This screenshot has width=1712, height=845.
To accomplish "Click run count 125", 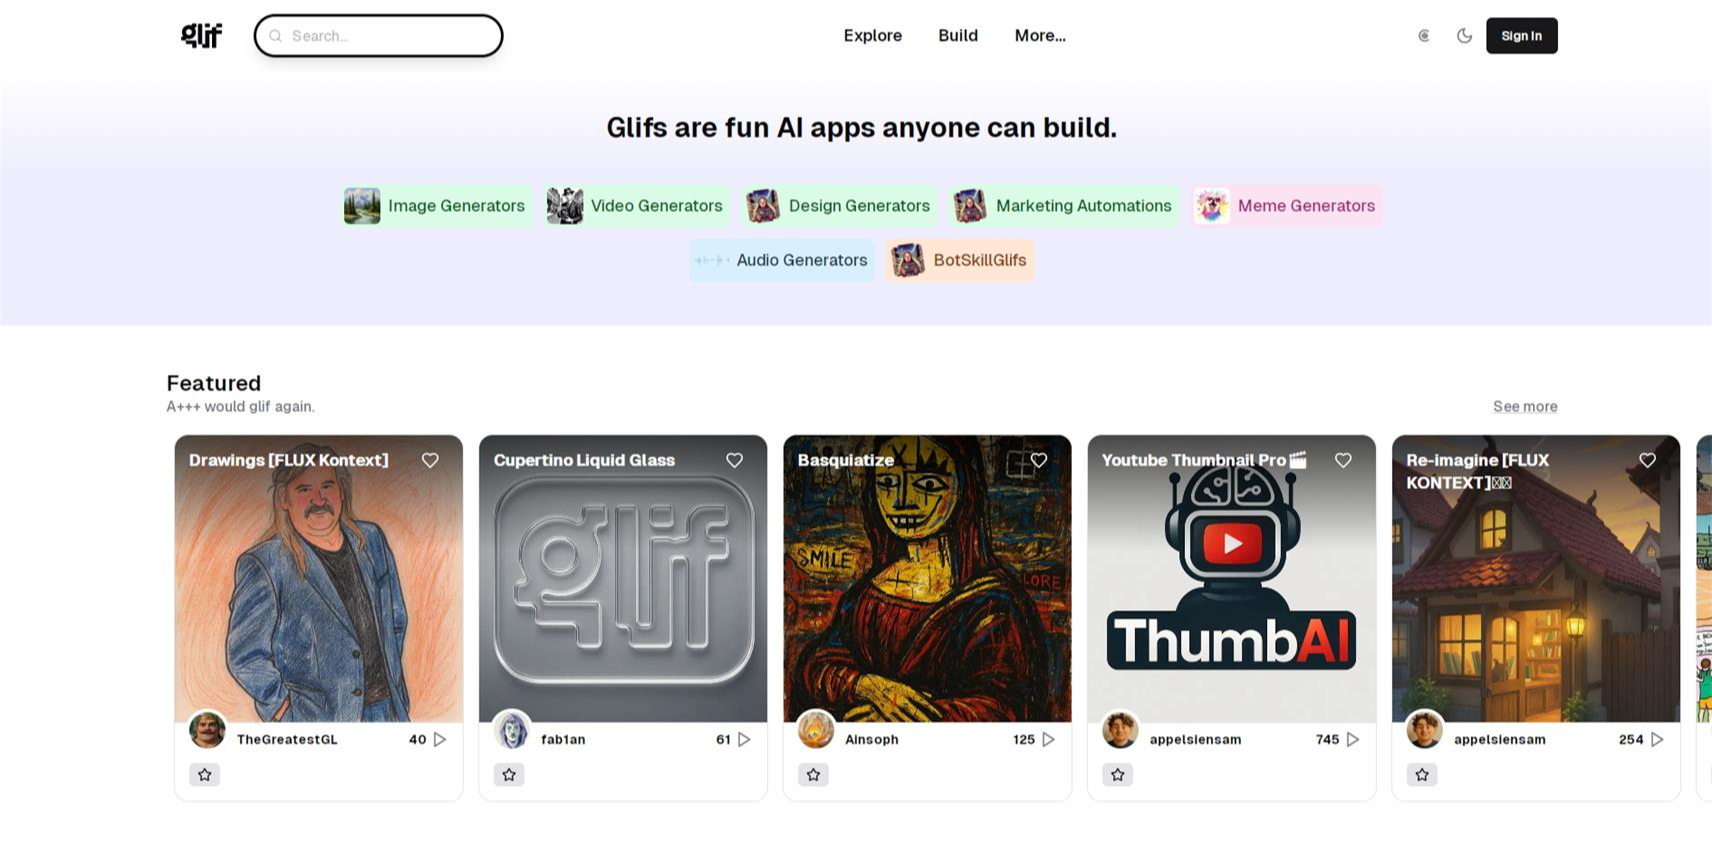I will click(x=1024, y=740).
